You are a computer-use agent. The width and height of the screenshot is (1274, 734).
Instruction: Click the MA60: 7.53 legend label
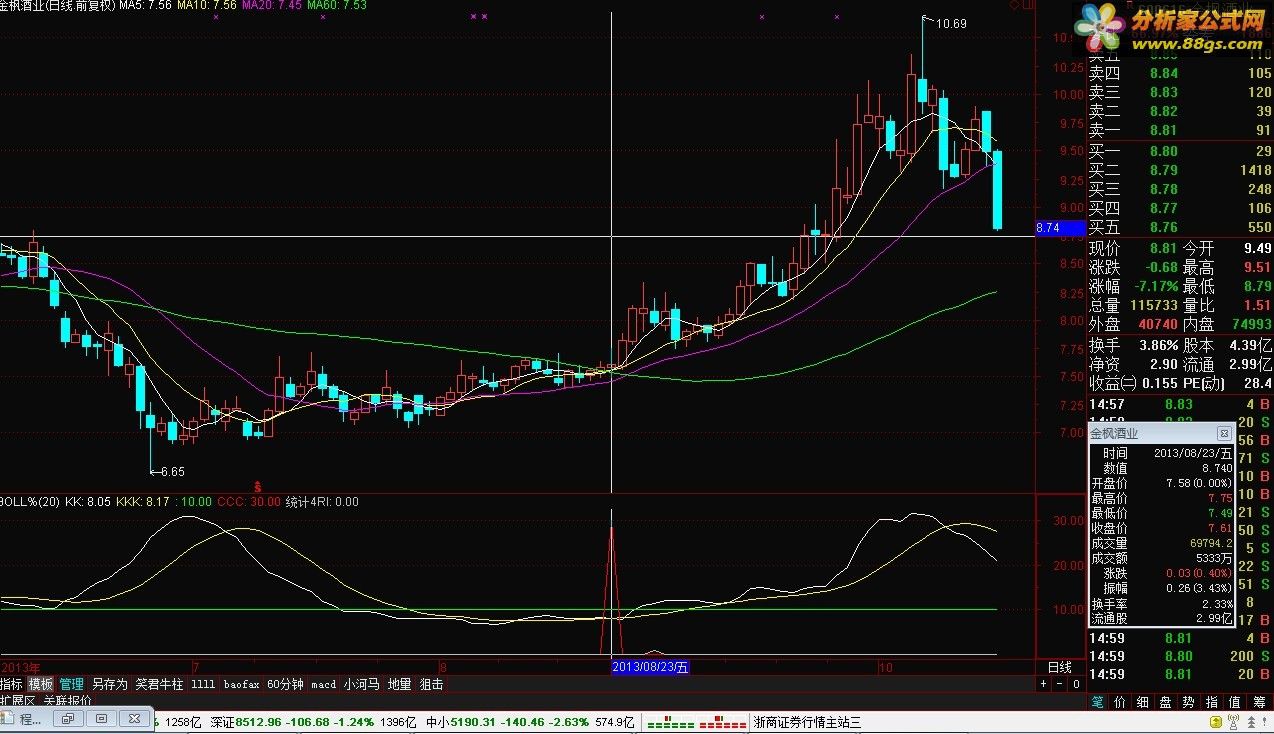pos(337,5)
